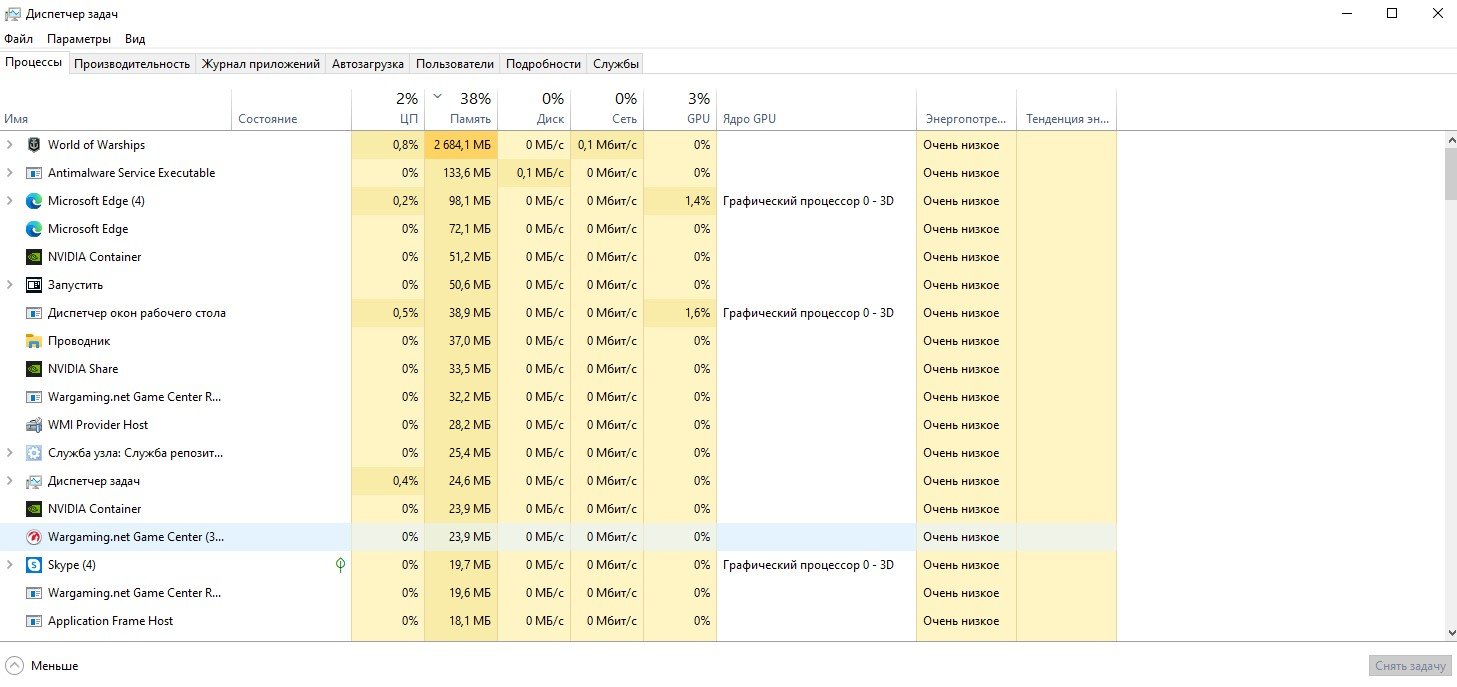Click the WMI Provider Host icon

[33, 425]
